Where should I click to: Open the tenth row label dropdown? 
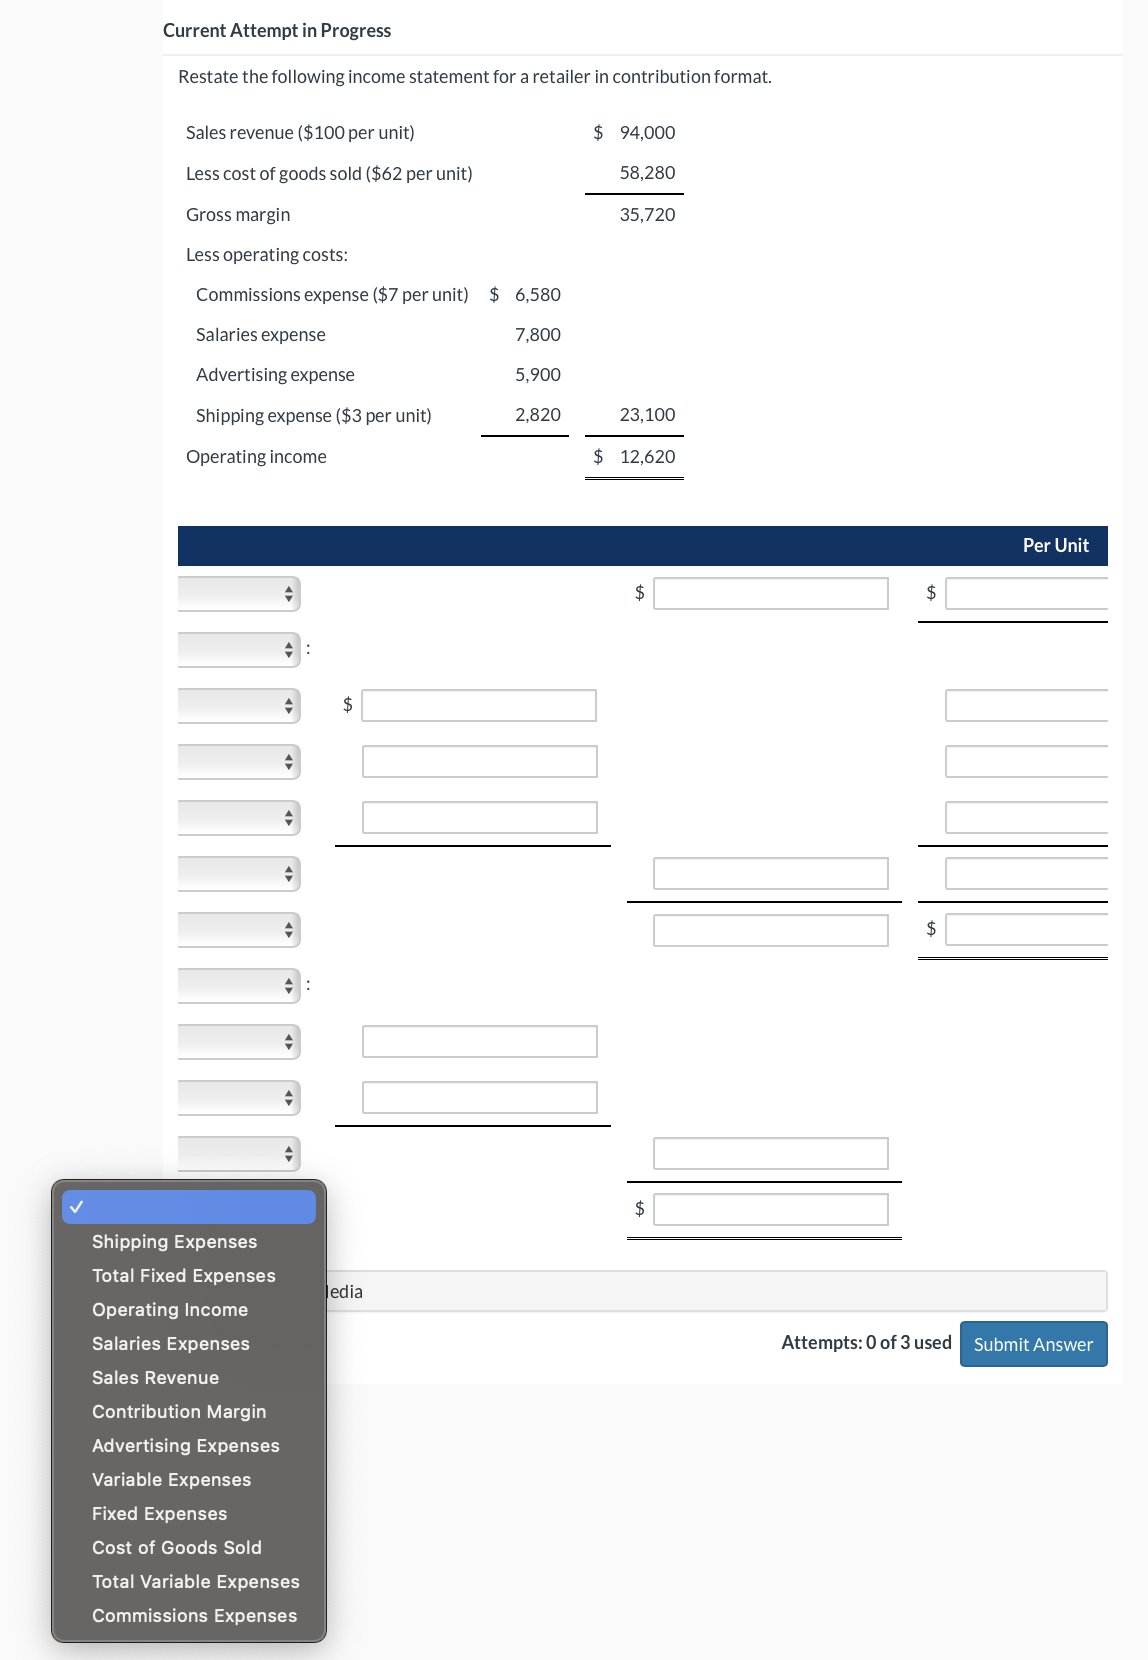[x=239, y=1097]
